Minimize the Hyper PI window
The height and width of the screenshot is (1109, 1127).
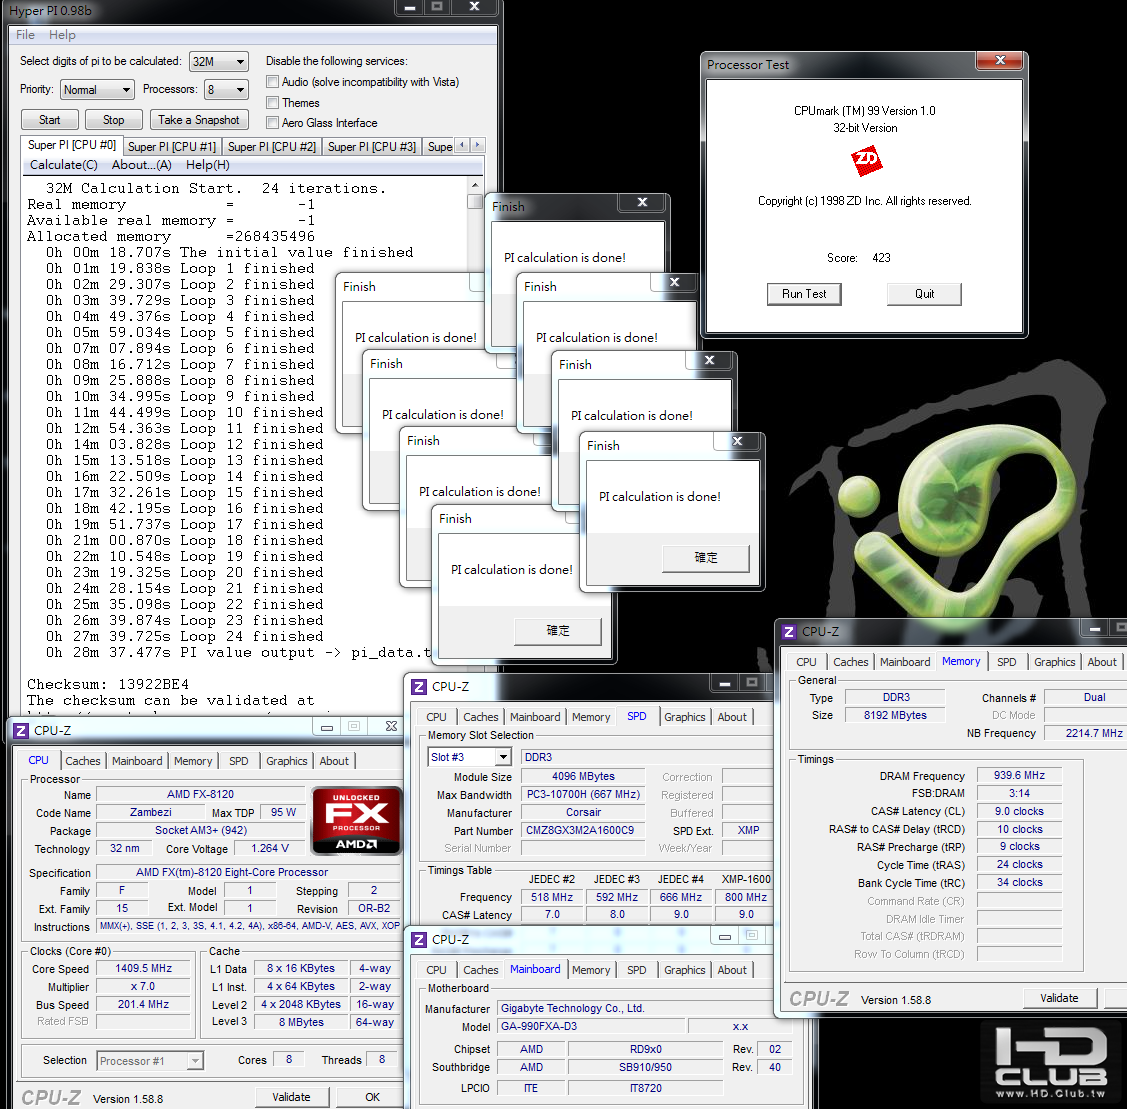409,7
